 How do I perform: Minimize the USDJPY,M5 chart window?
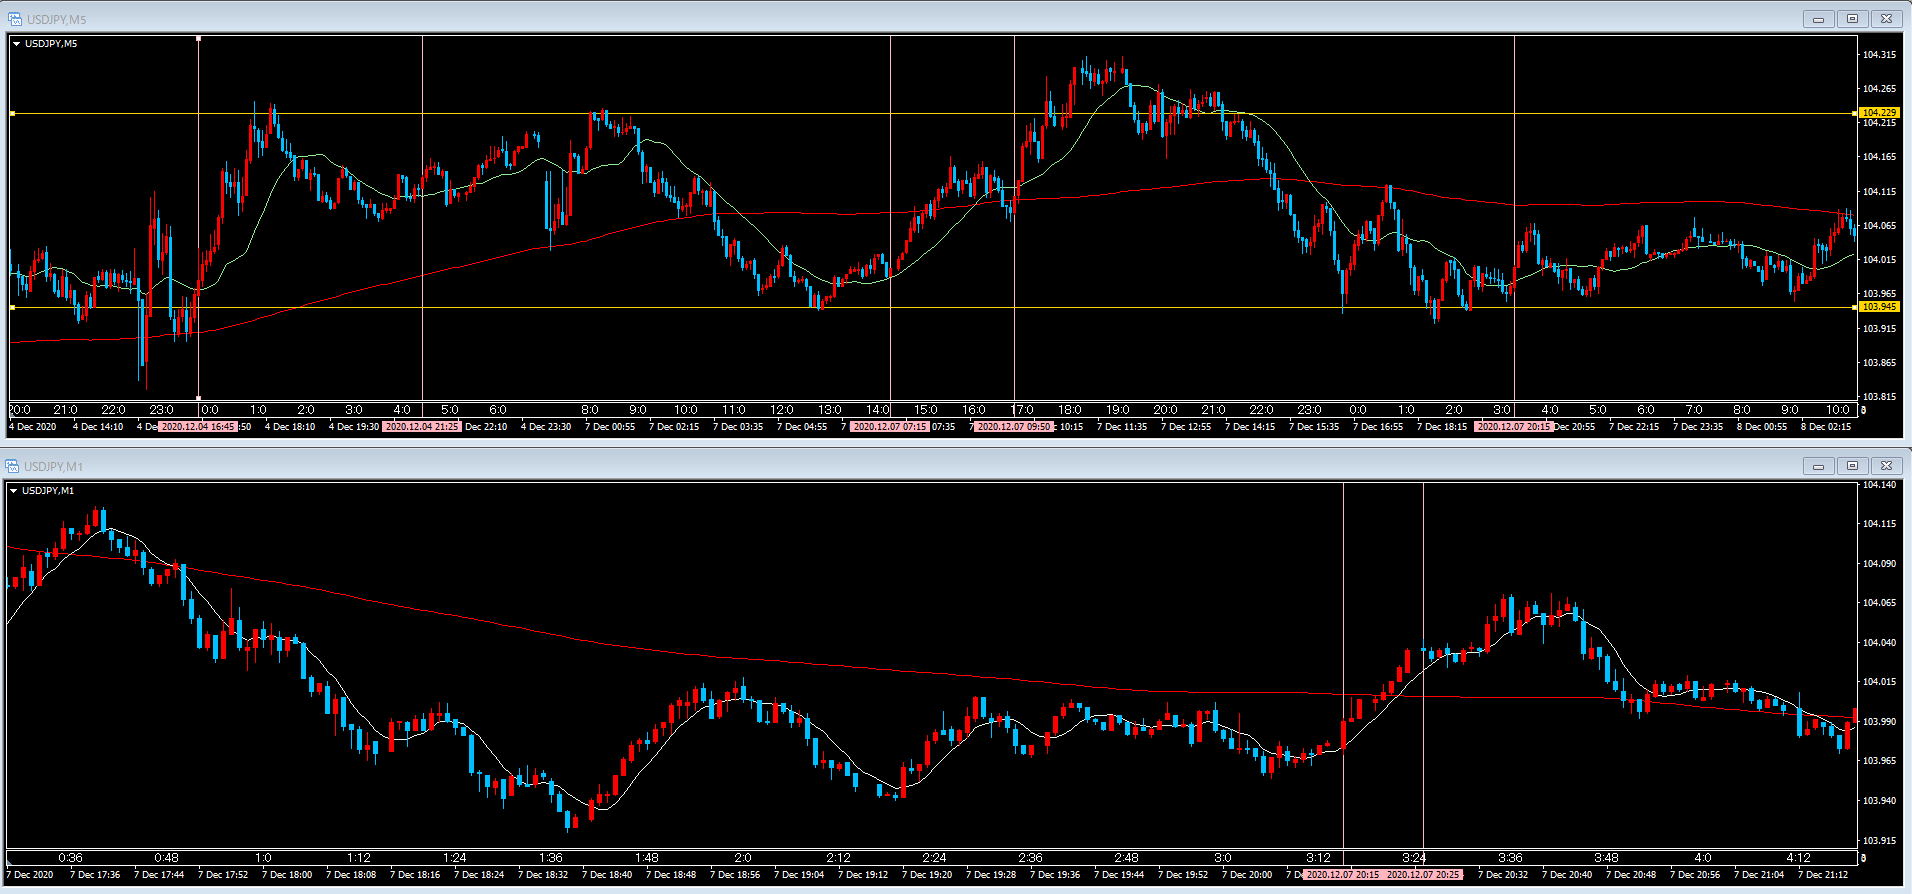1818,19
